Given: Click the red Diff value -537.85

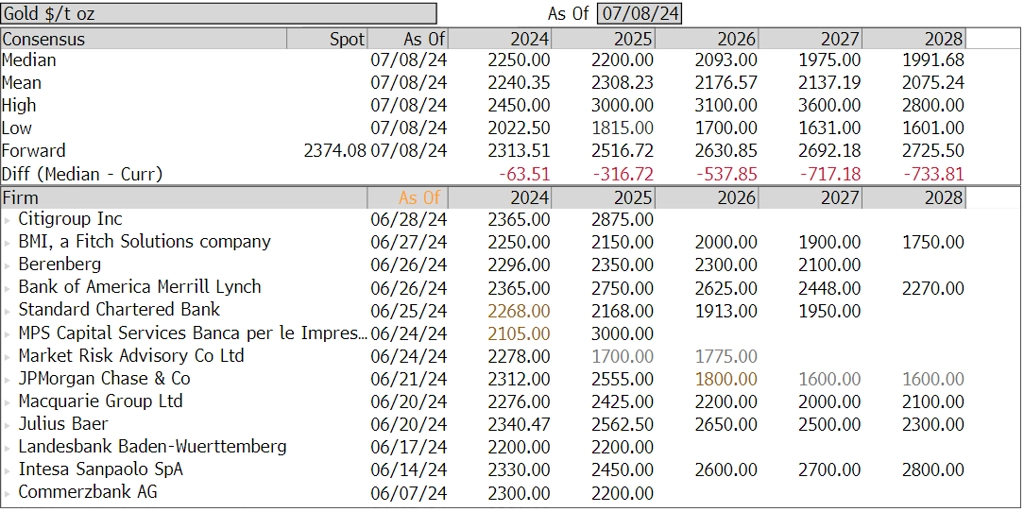Looking at the screenshot, I should [x=726, y=174].
